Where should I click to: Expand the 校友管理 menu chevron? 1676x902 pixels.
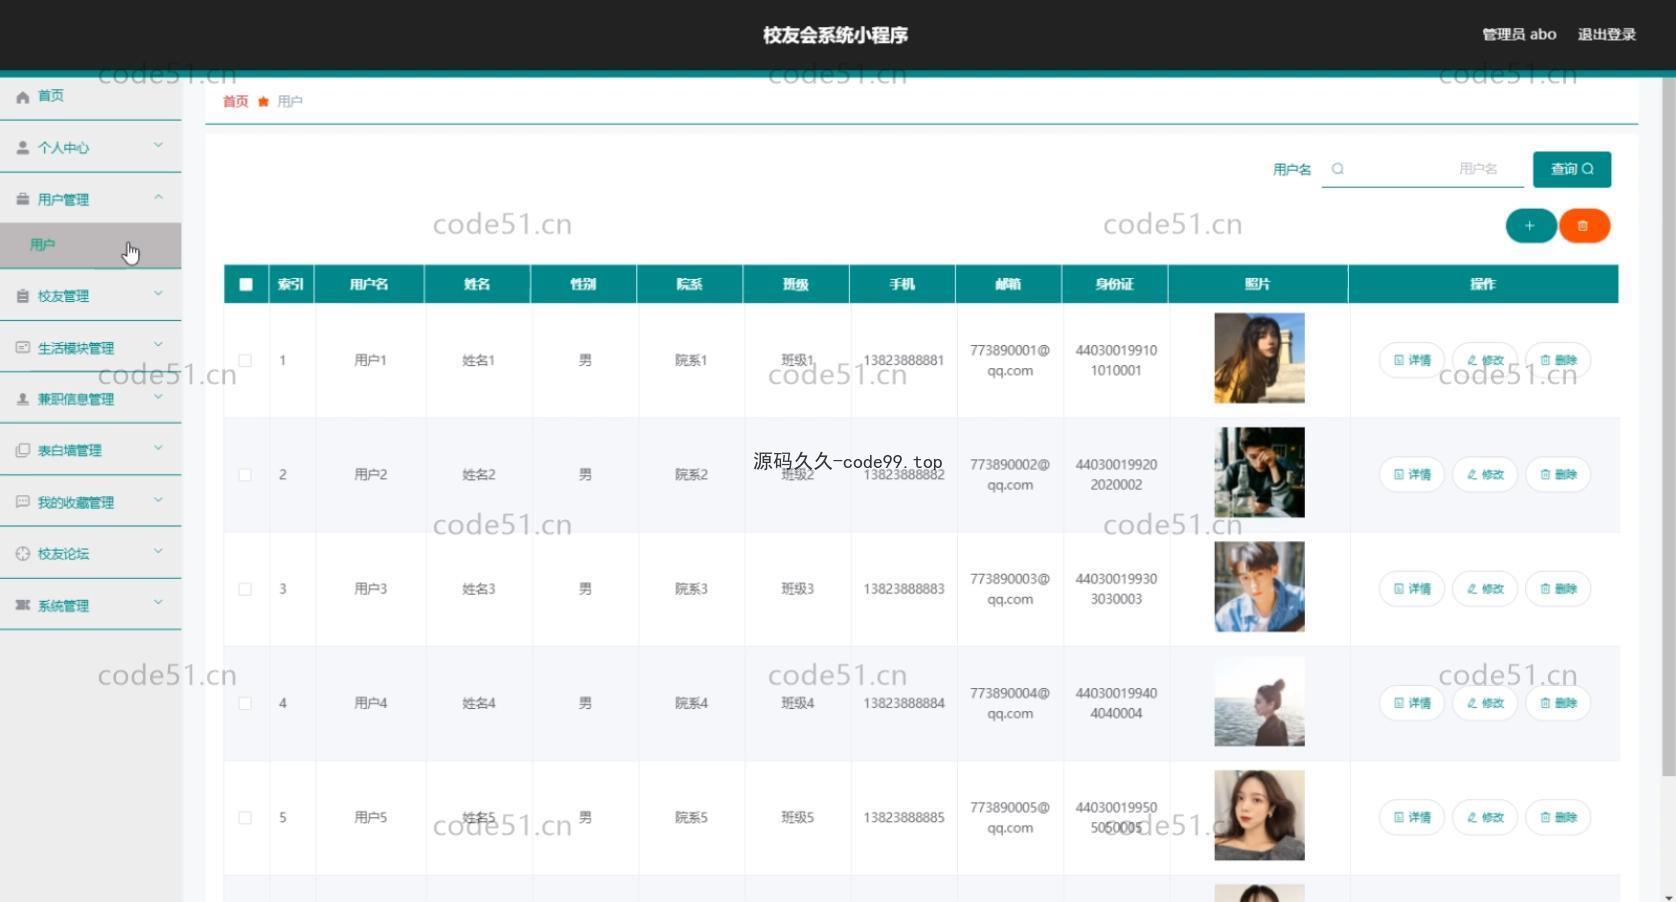coord(158,294)
